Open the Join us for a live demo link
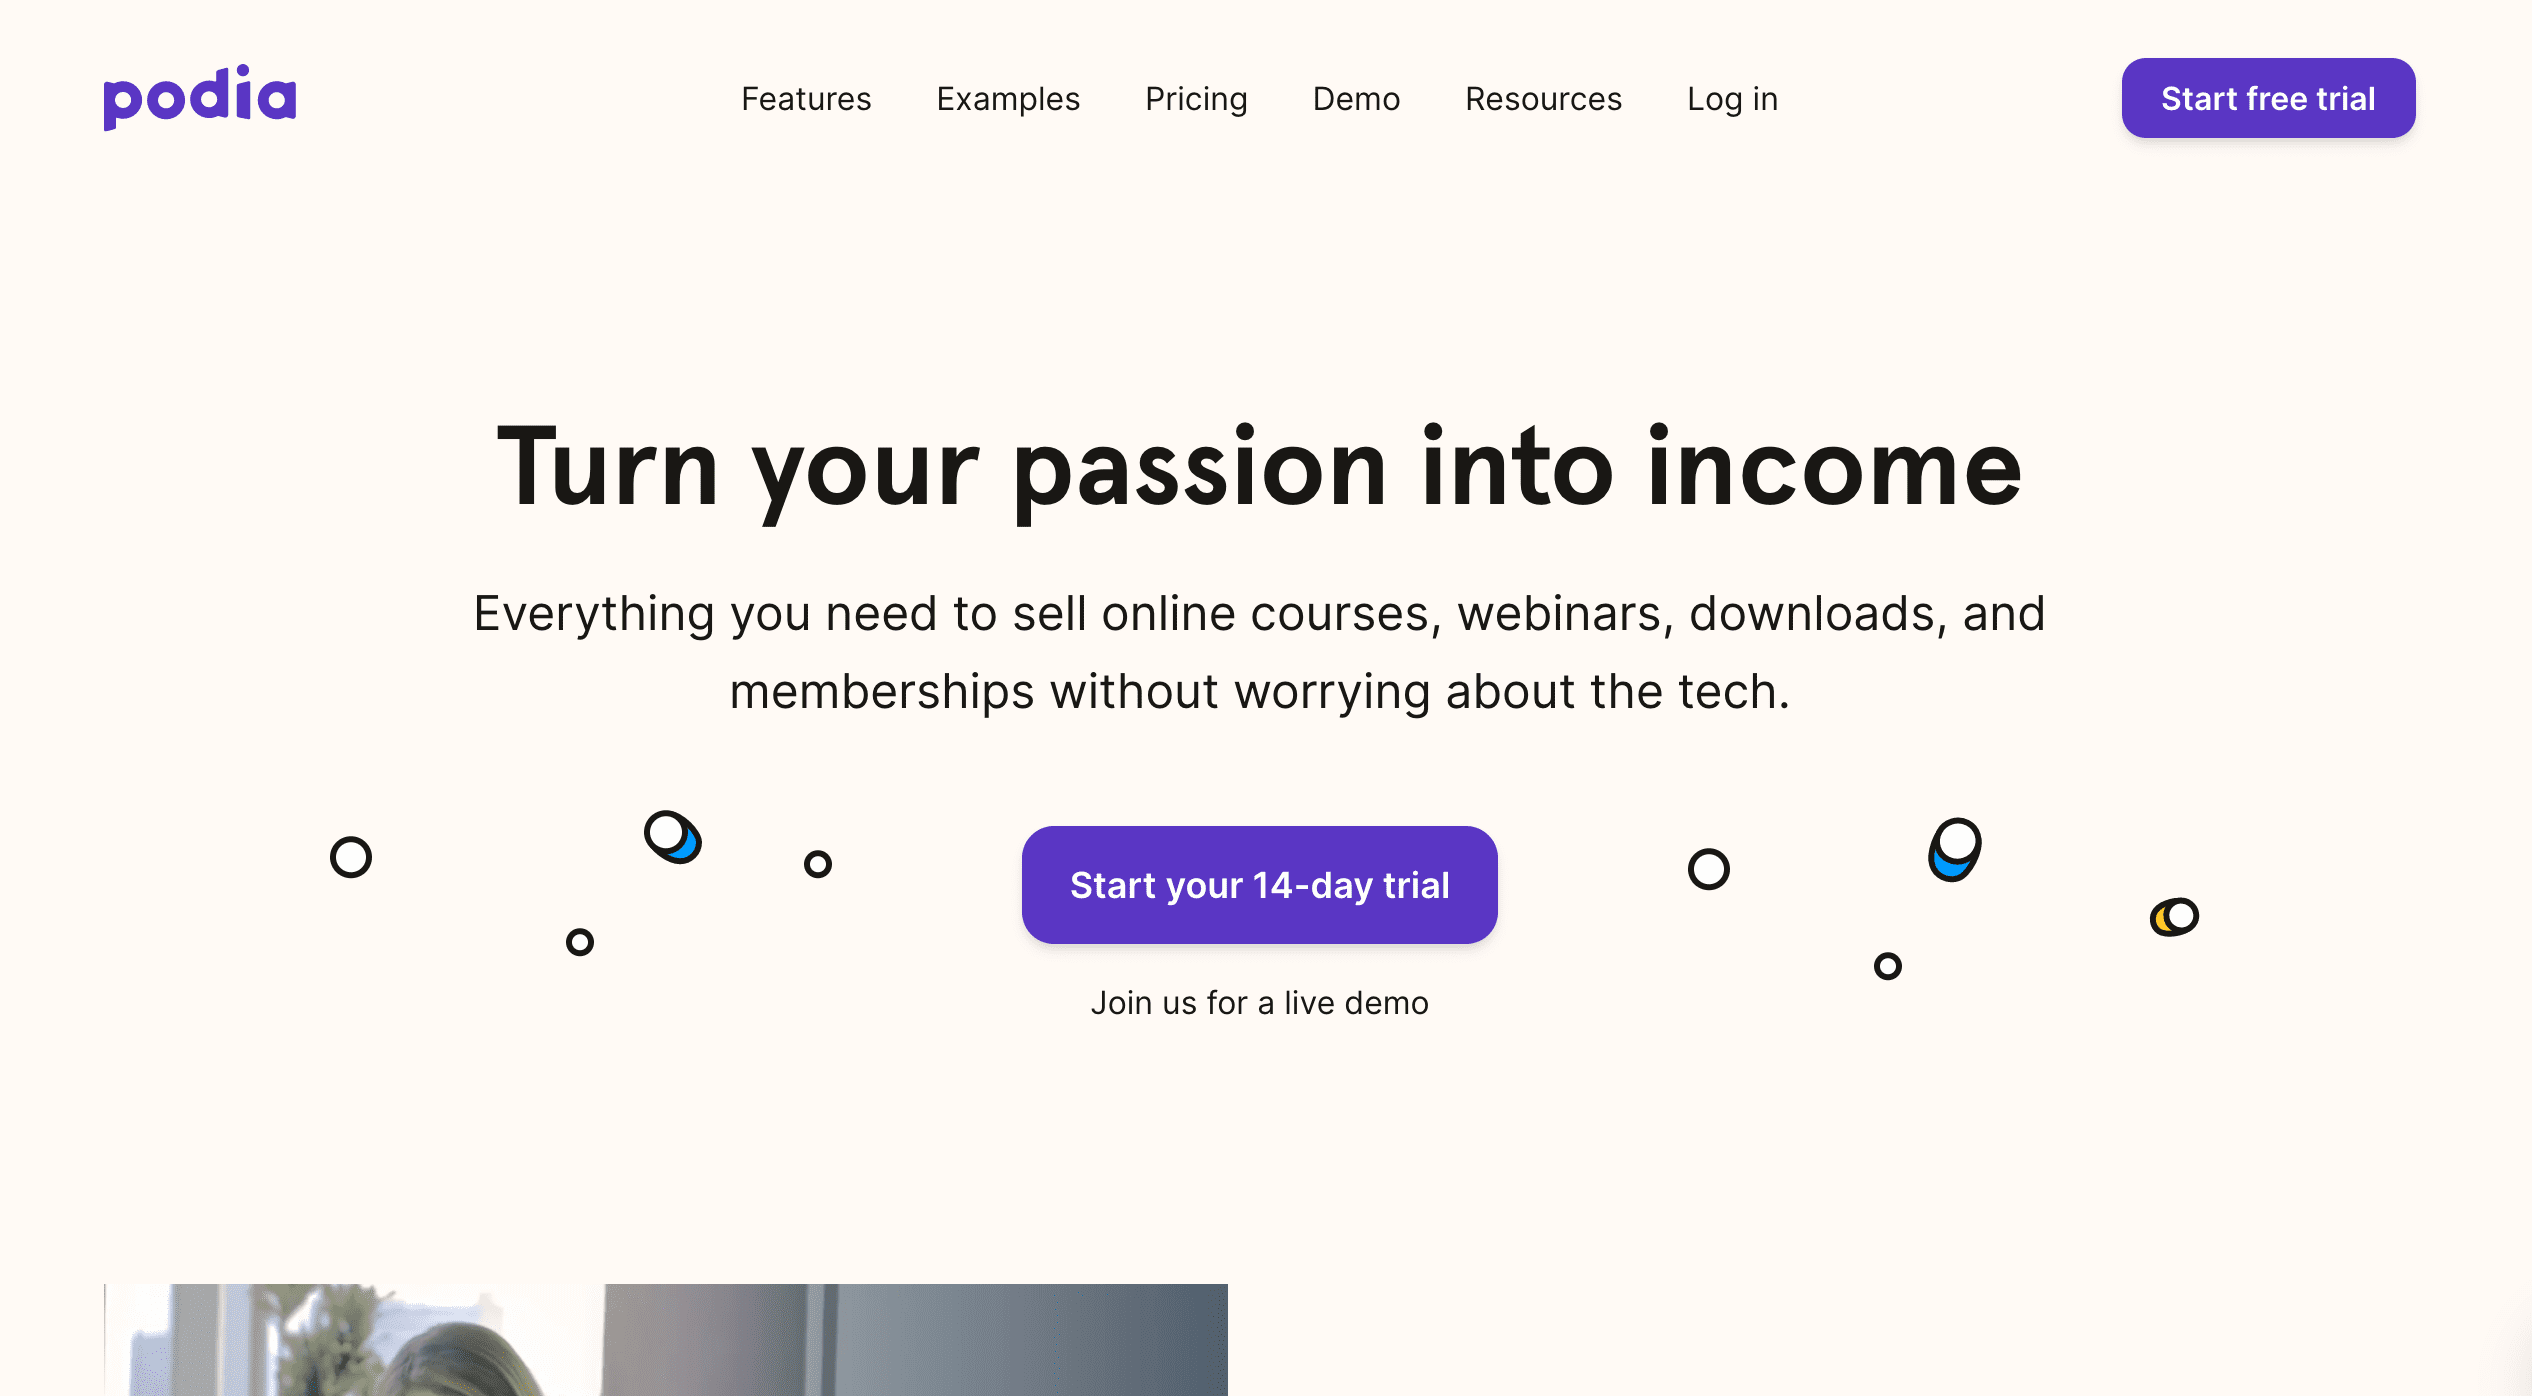 coord(1259,1003)
